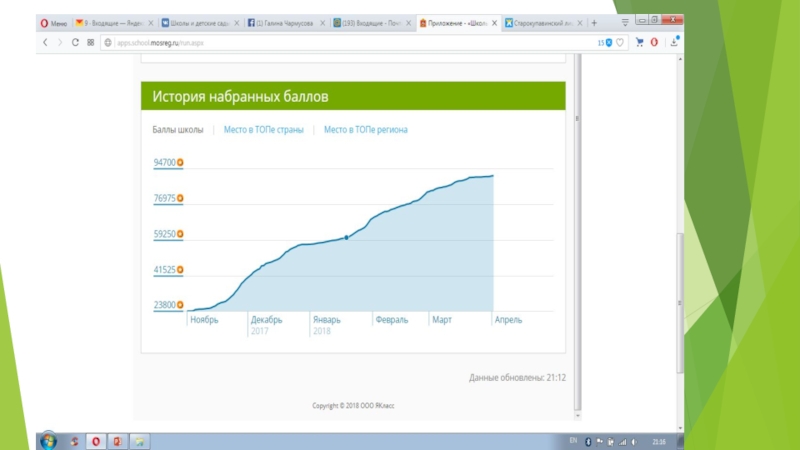Viewport: 800px width, 450px height.
Task: Click the orange coin icon beside 23800
Action: point(180,306)
